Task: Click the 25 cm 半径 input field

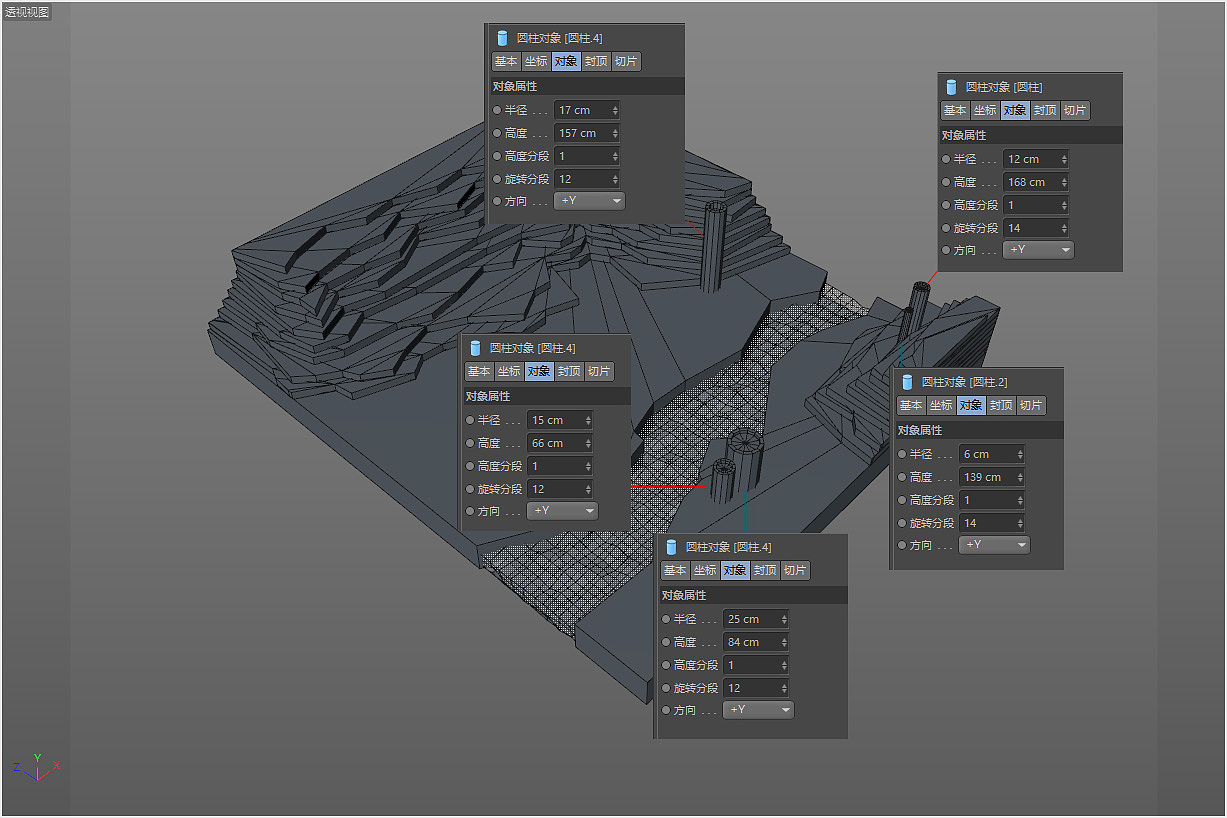Action: (x=756, y=619)
